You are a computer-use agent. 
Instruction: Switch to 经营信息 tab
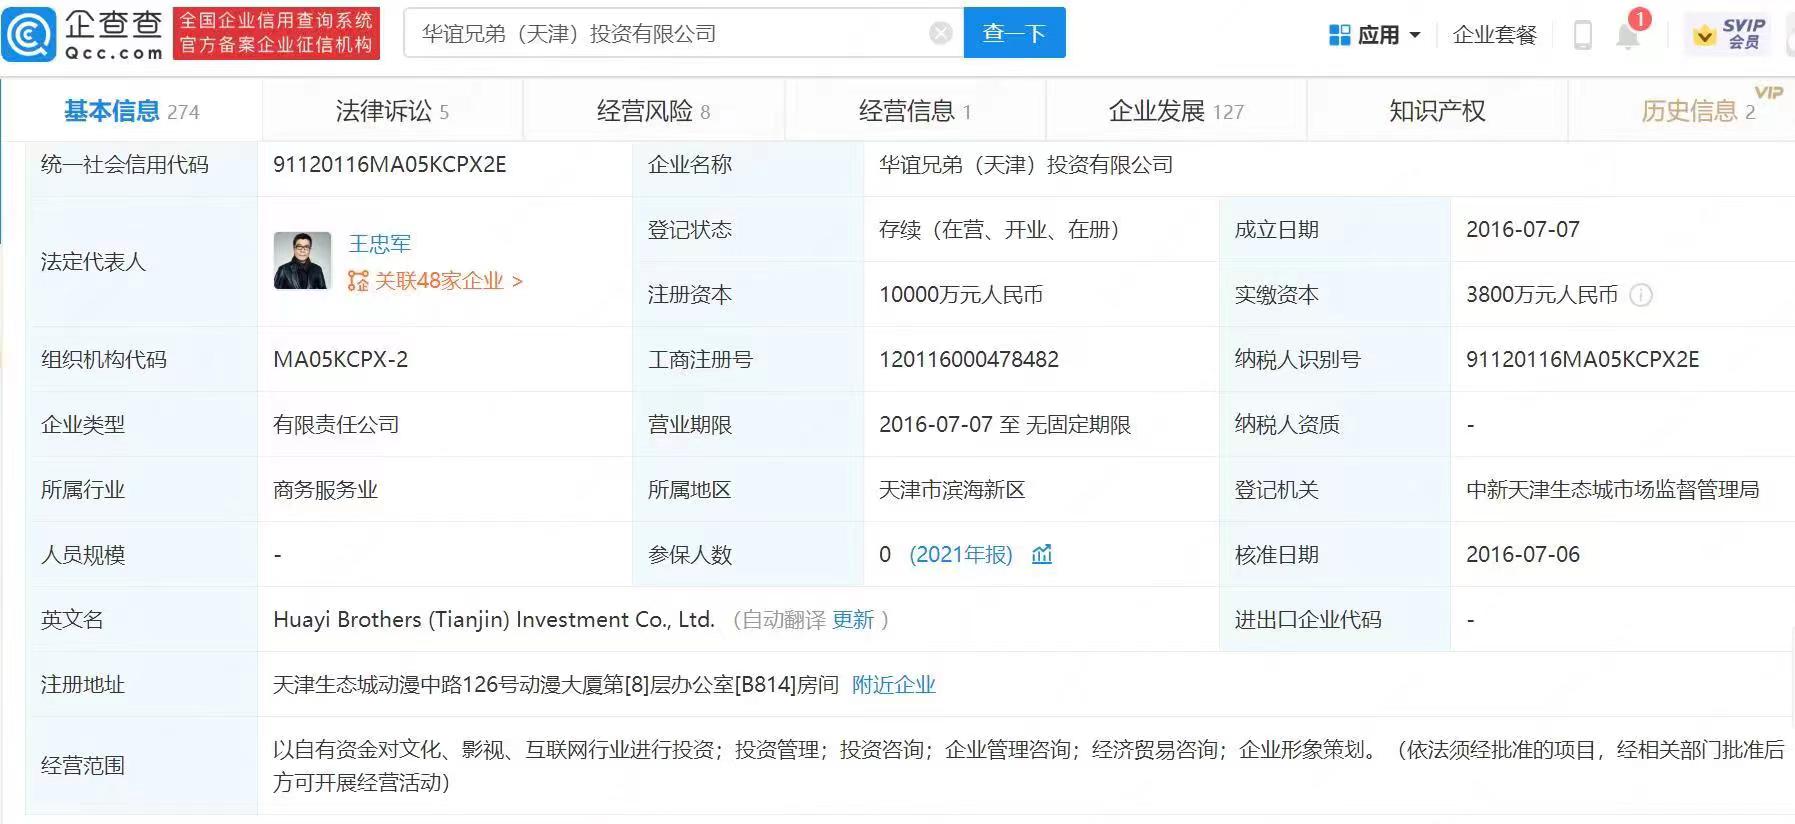click(915, 111)
